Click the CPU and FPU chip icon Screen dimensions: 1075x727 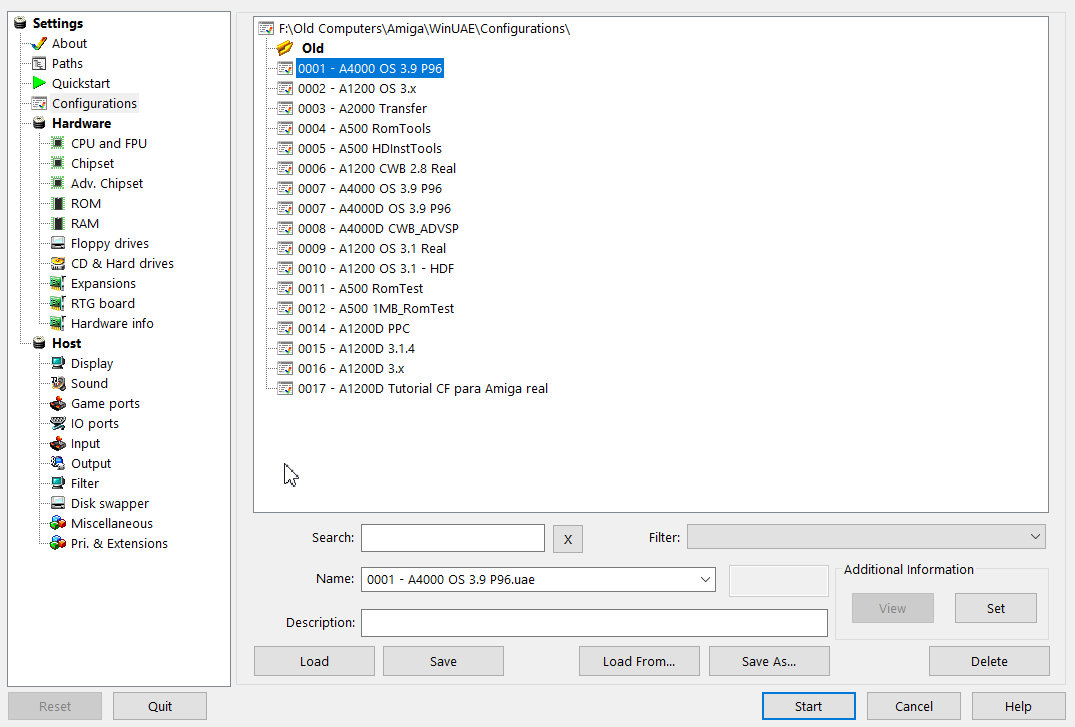58,143
